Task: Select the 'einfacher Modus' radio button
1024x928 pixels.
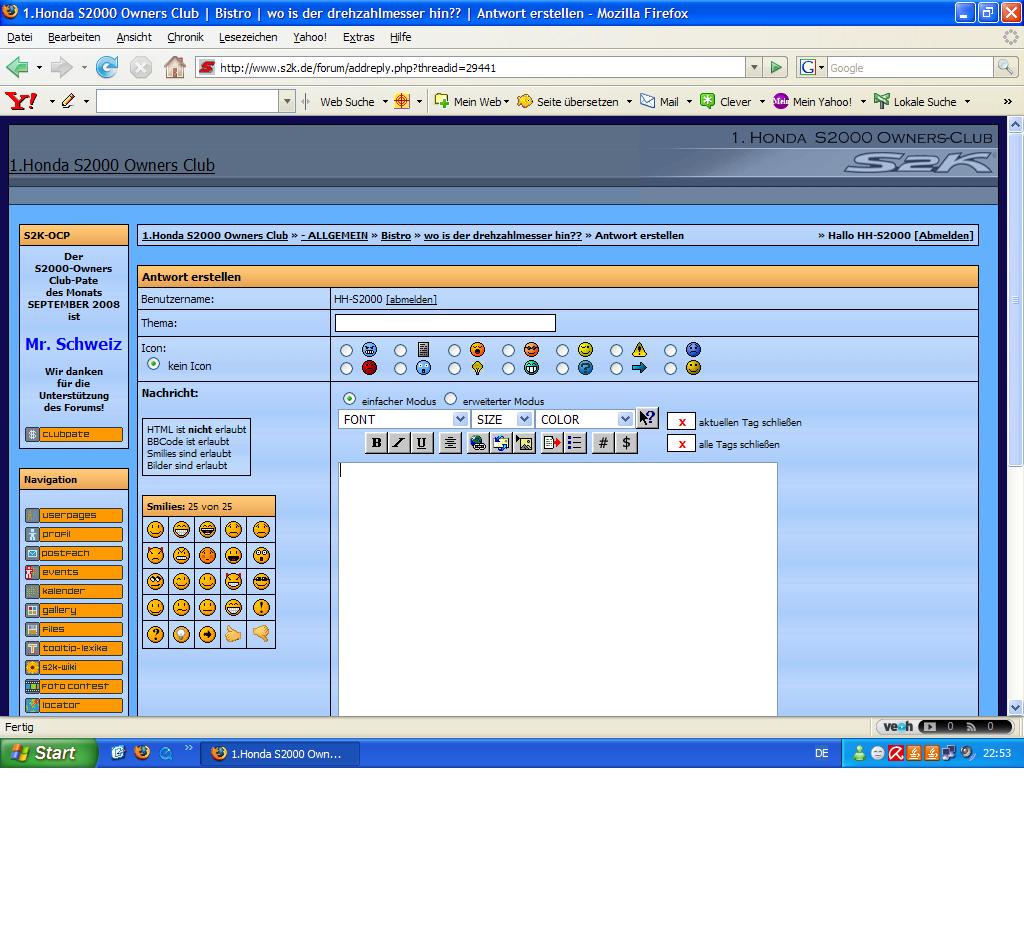Action: click(x=349, y=399)
